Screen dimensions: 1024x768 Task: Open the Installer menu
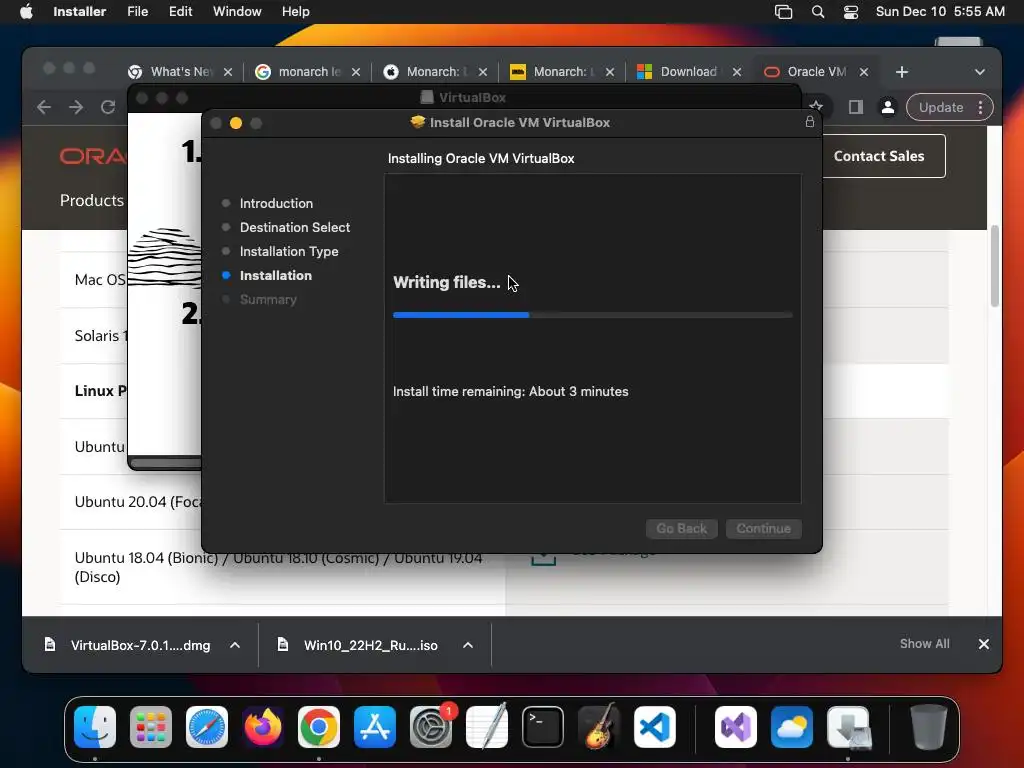[x=80, y=12]
